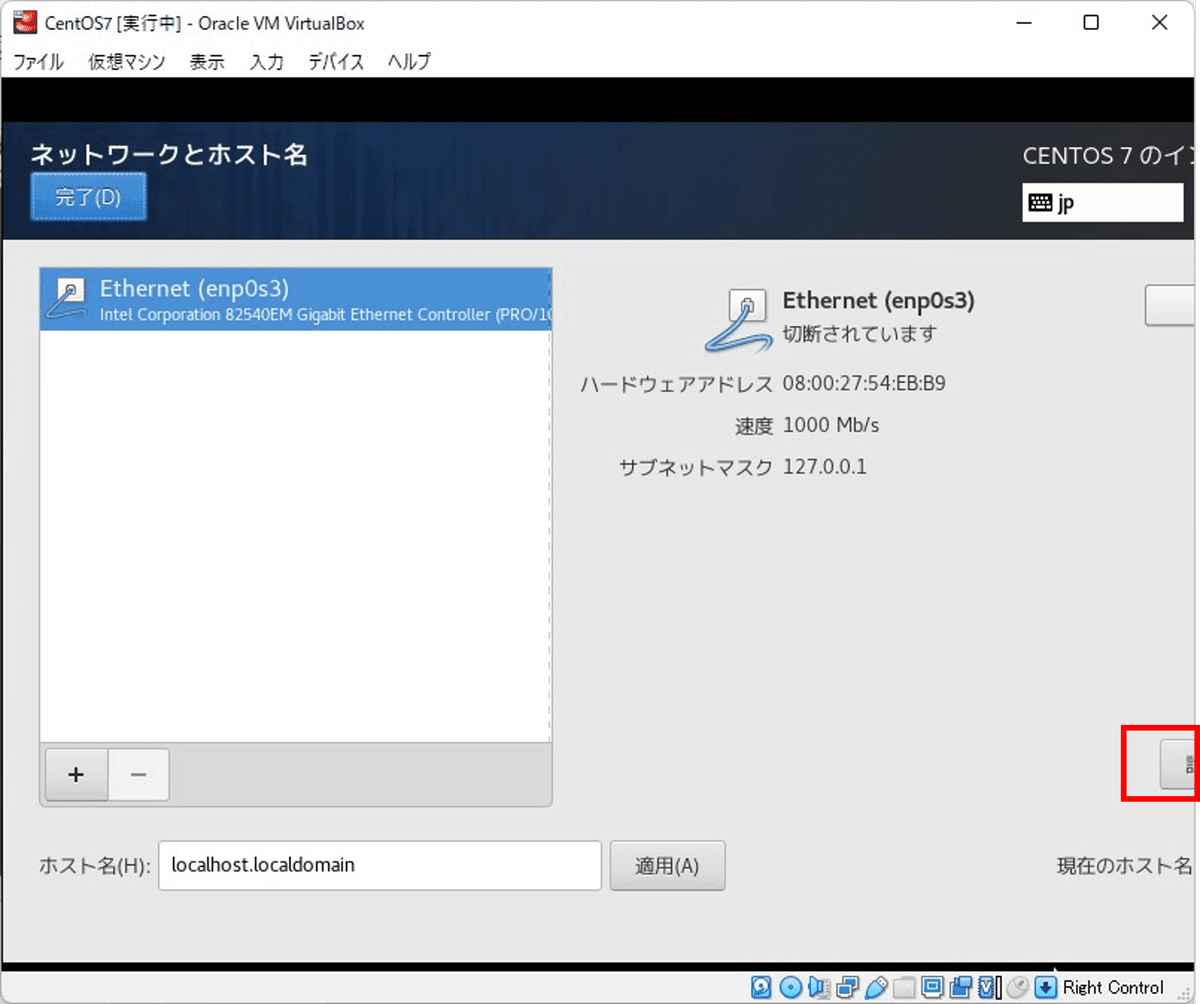Open the 仮想マシン menu
1200x1004 pixels.
(x=127, y=62)
